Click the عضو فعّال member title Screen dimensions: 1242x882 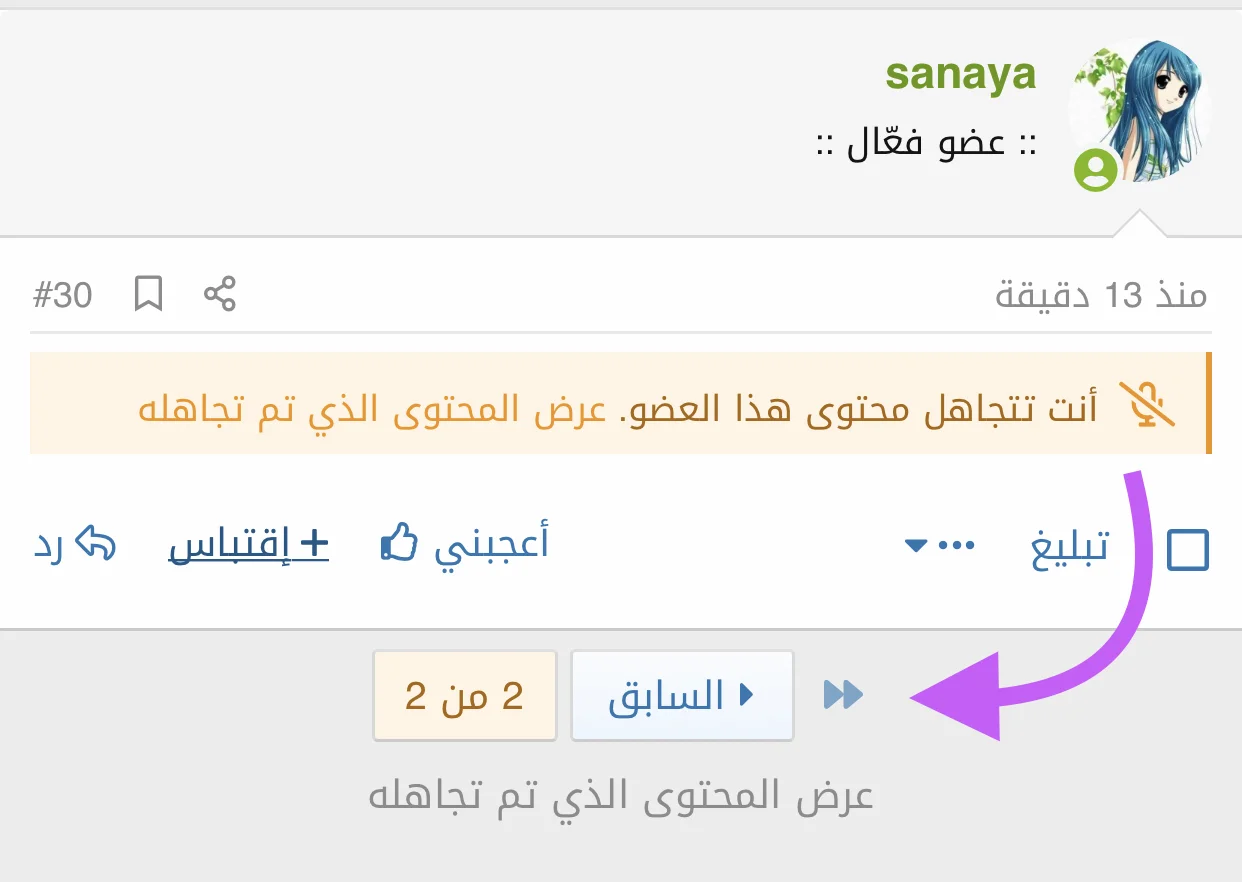point(925,145)
